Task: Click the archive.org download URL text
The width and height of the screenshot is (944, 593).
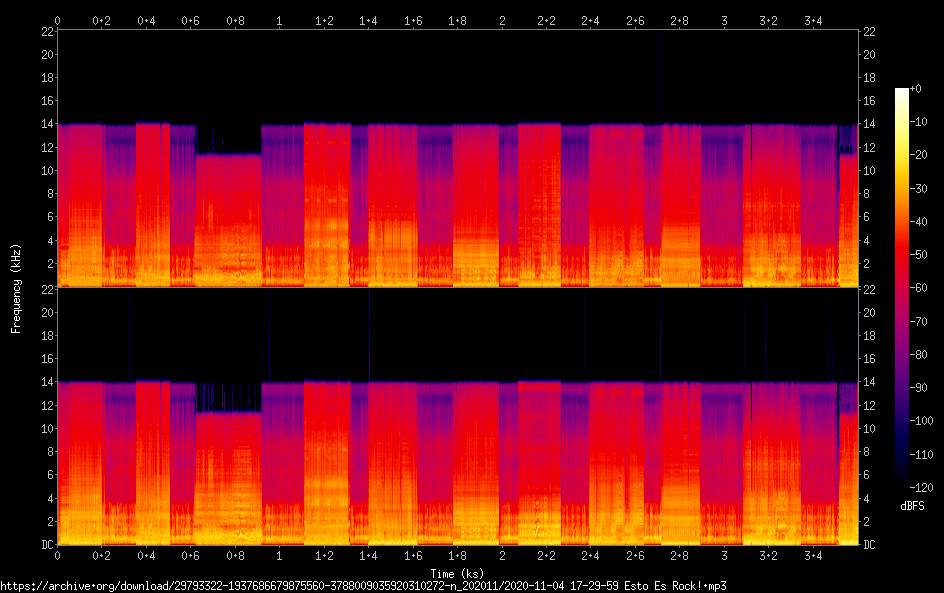Action: coord(363,586)
